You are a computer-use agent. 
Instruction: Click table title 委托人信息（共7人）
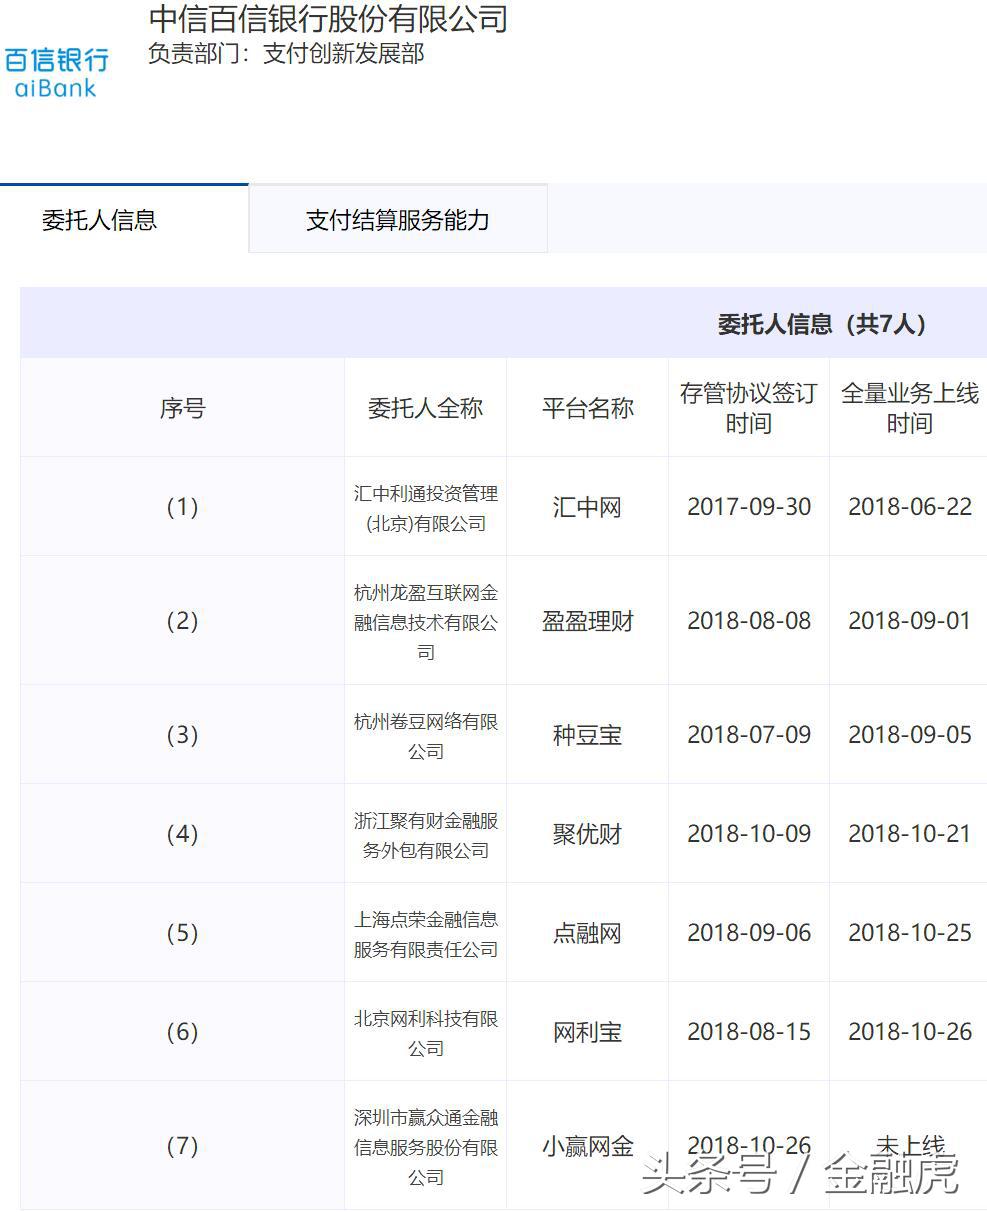pos(822,324)
